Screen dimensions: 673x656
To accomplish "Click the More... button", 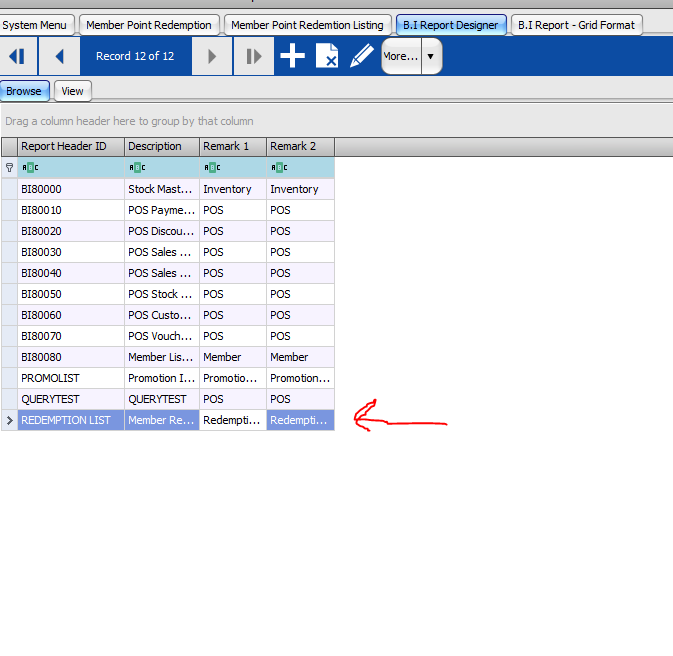I will tap(401, 57).
